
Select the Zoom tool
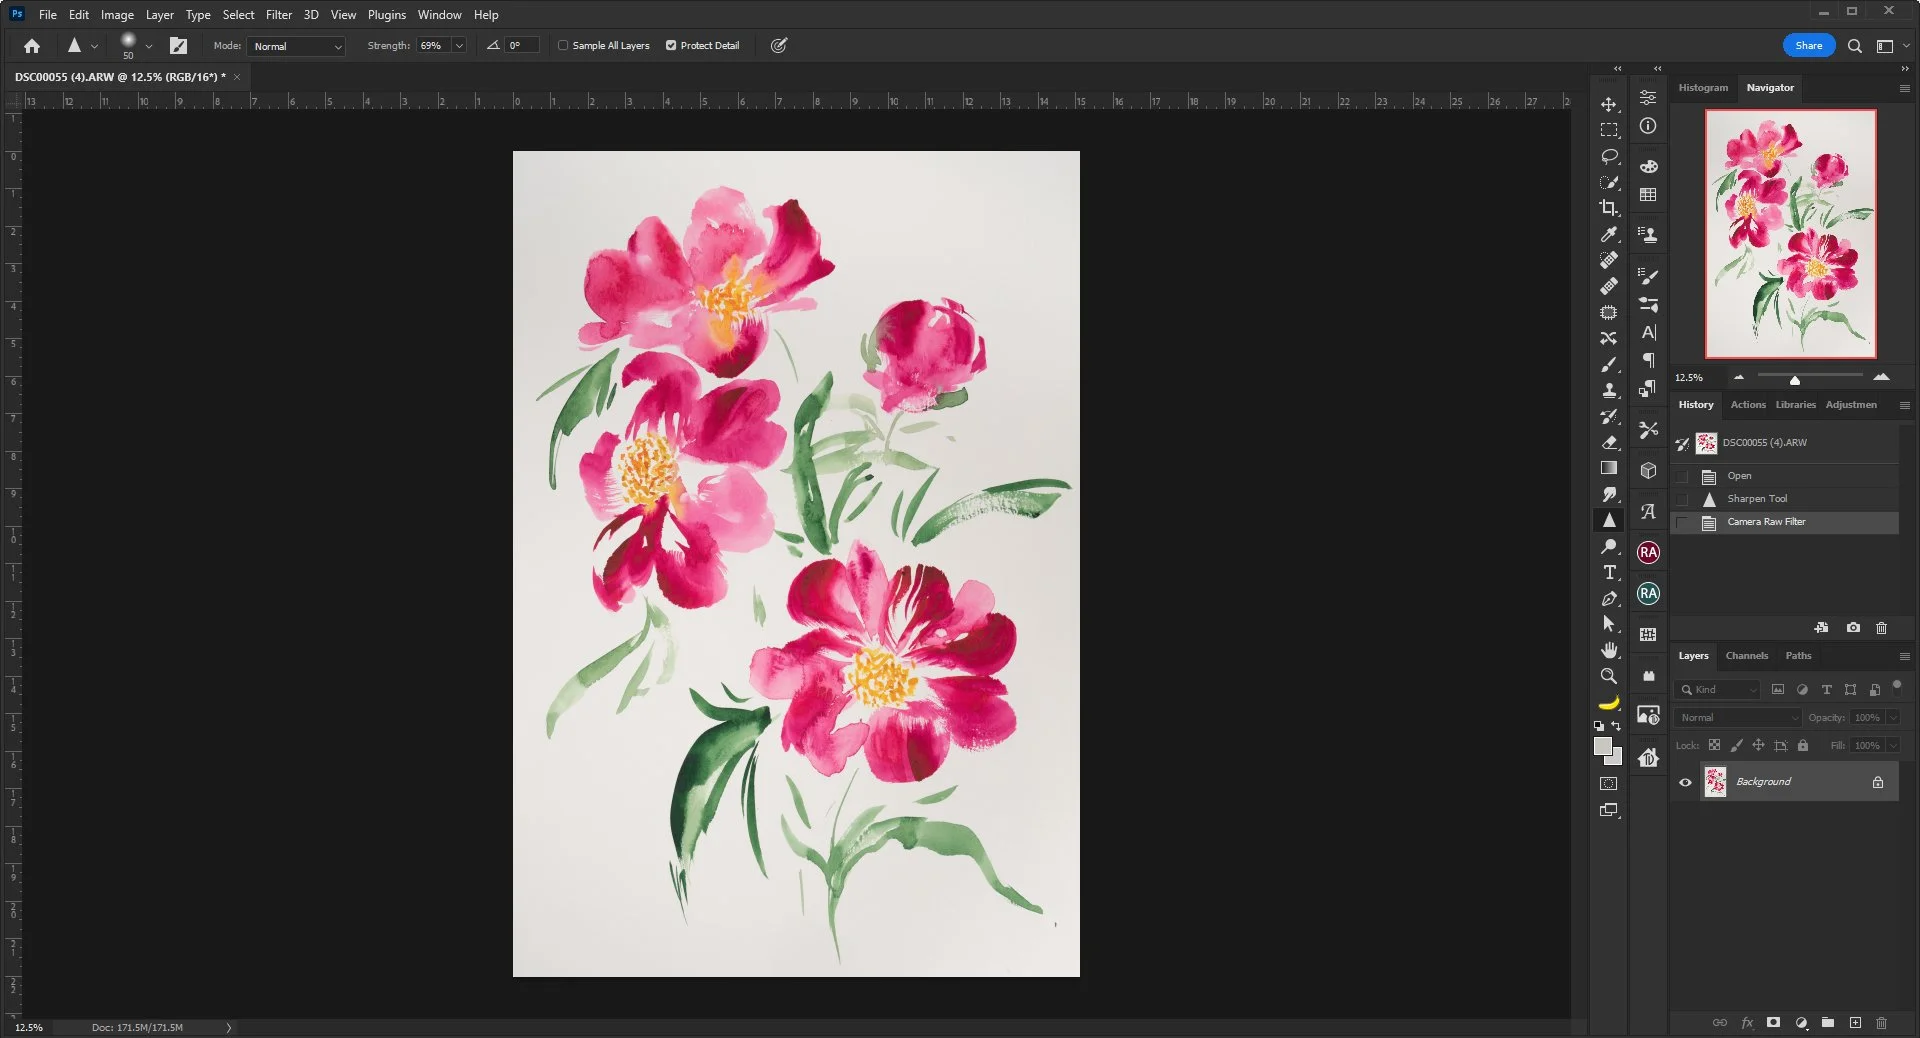pos(1608,676)
